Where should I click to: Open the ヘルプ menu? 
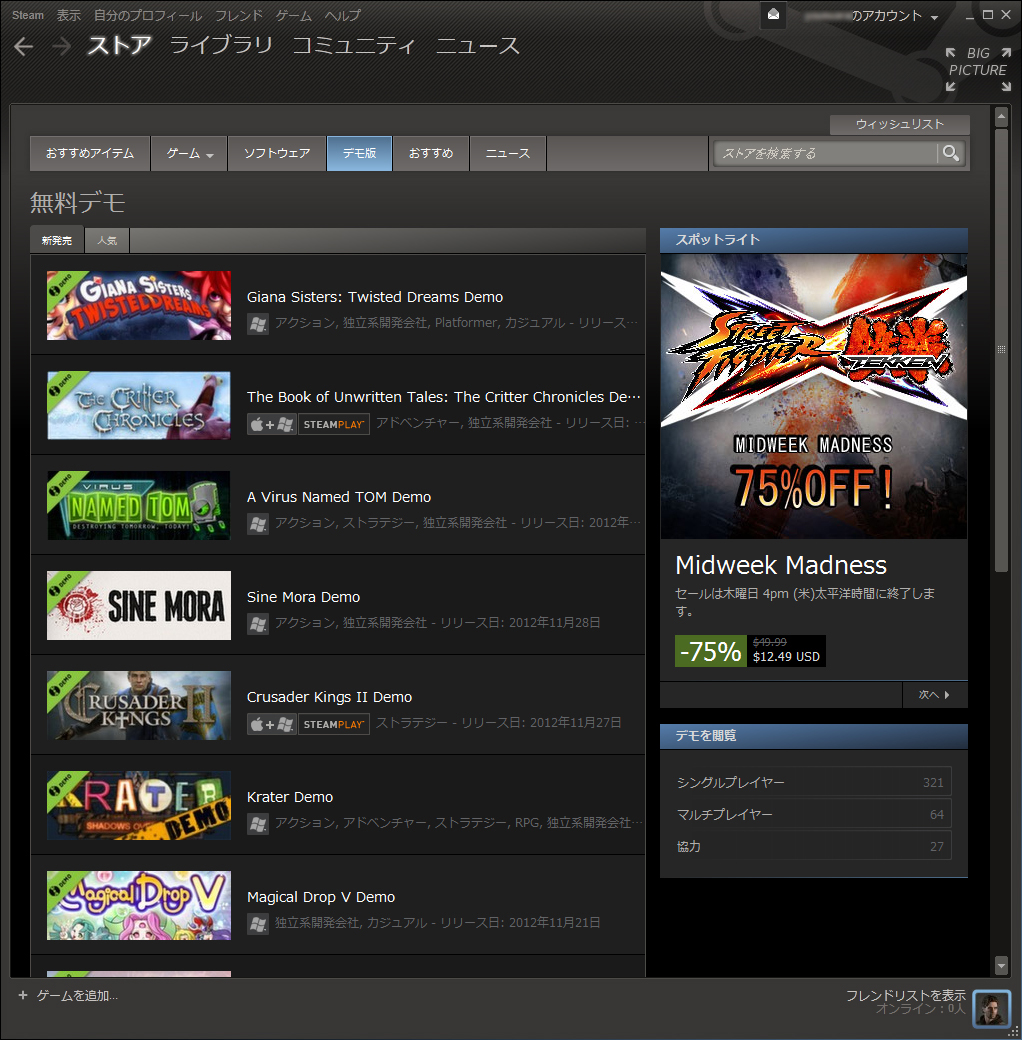(x=343, y=15)
